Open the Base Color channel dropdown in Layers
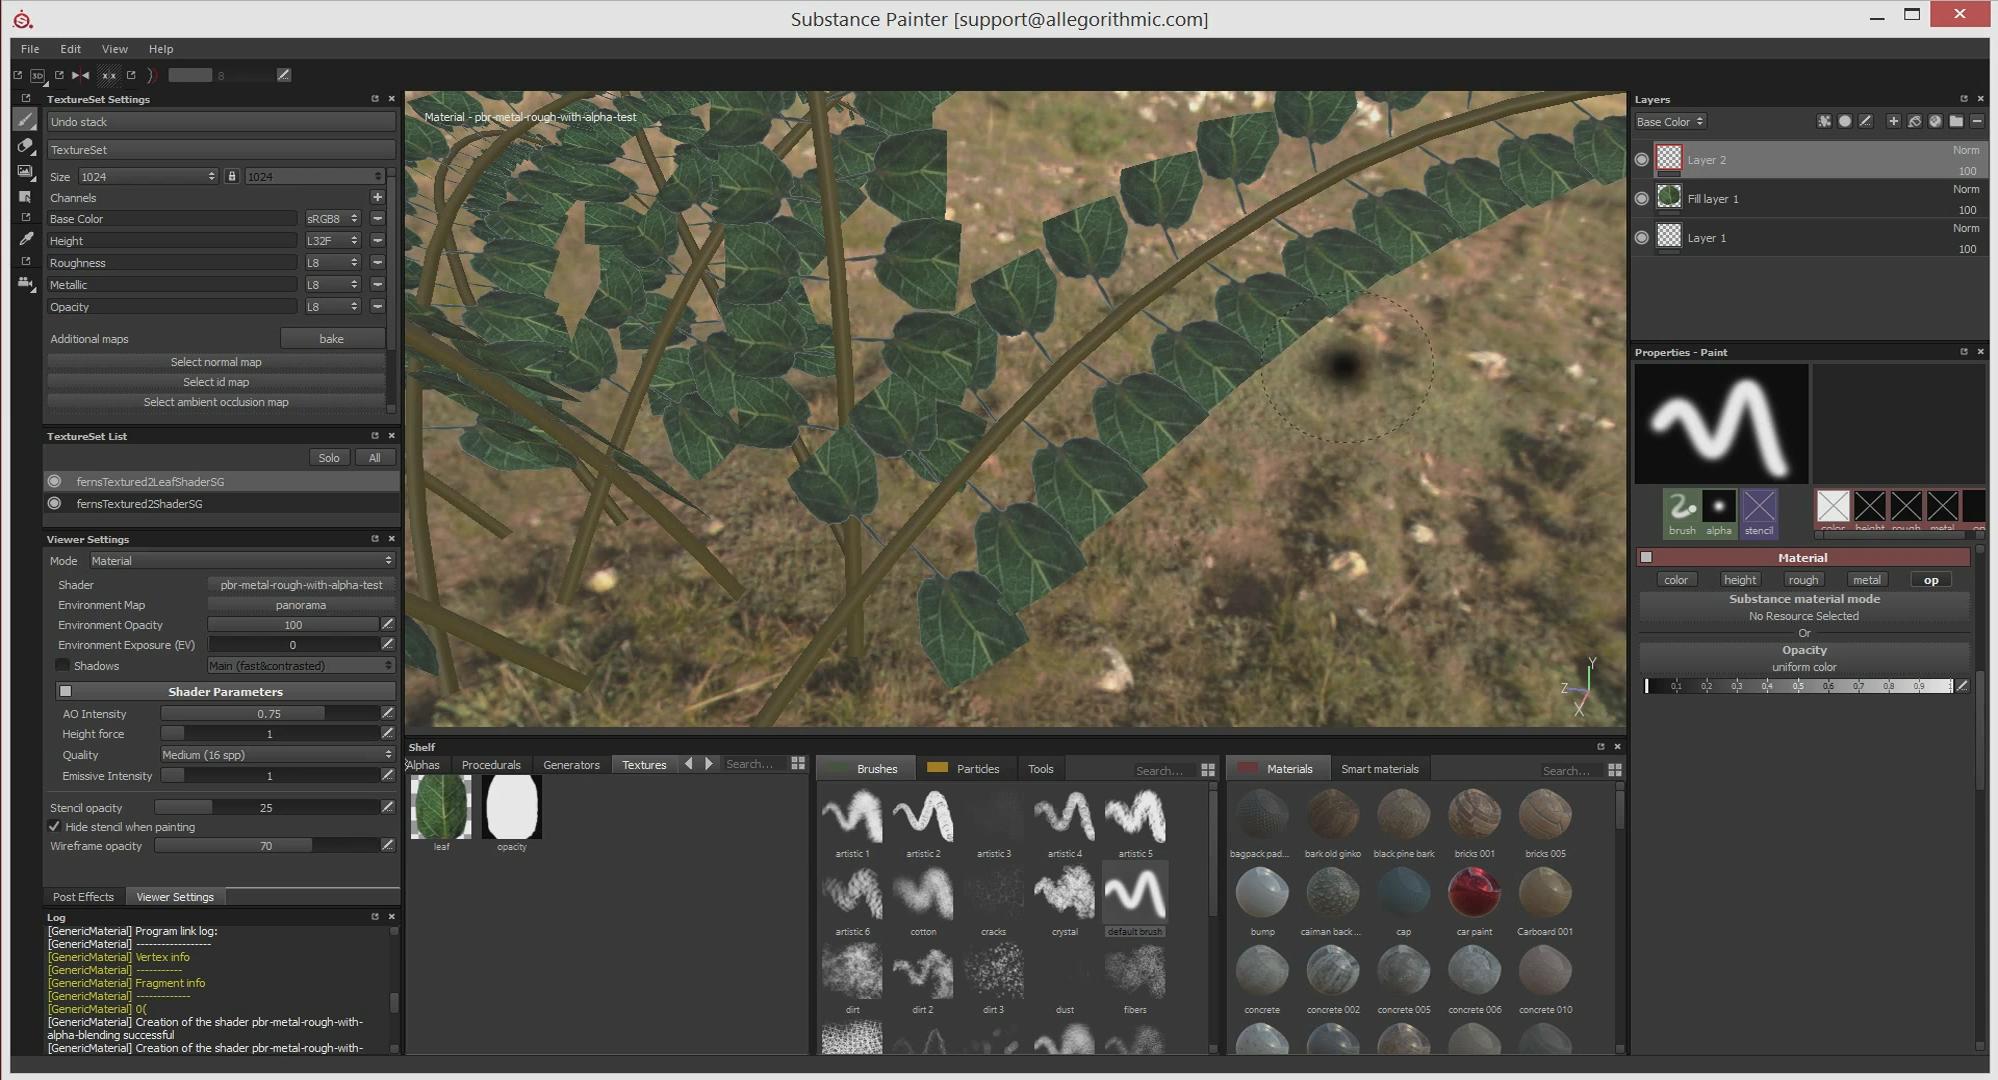The width and height of the screenshot is (1998, 1080). (x=1670, y=122)
